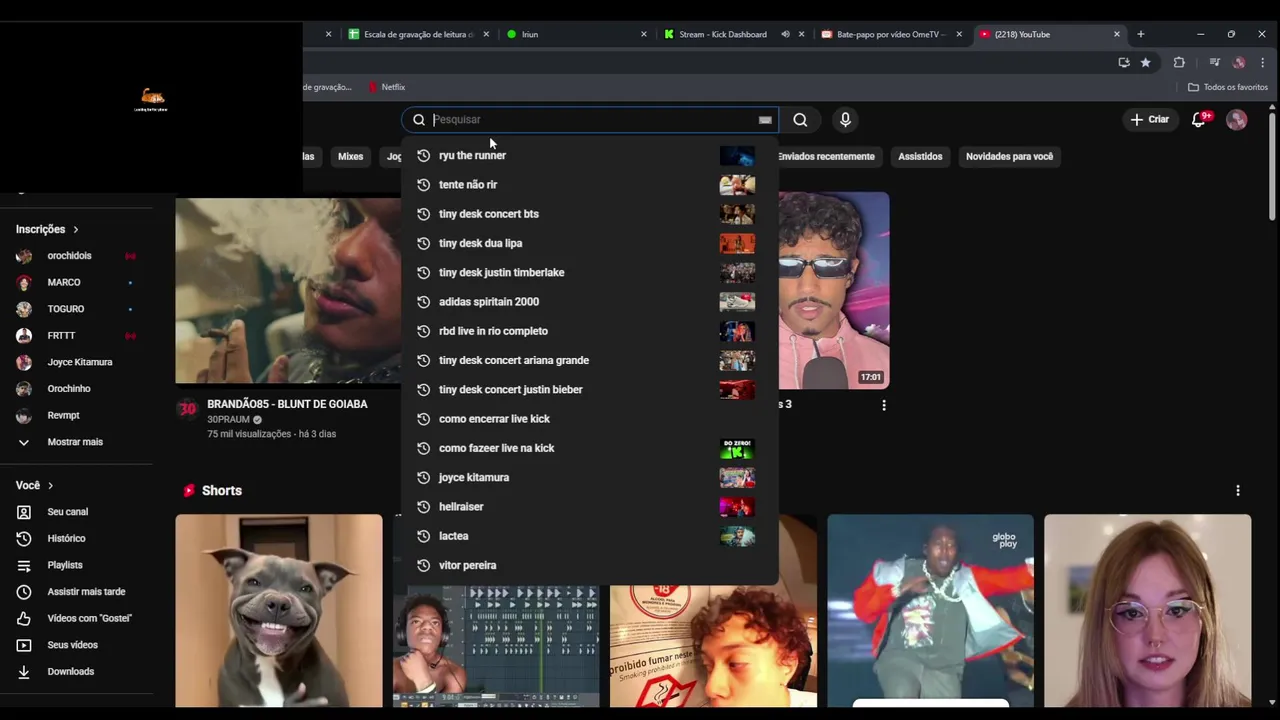This screenshot has height=720, width=1280.
Task: Choose 'joyce kitamura' search suggestion
Action: pyautogui.click(x=590, y=477)
